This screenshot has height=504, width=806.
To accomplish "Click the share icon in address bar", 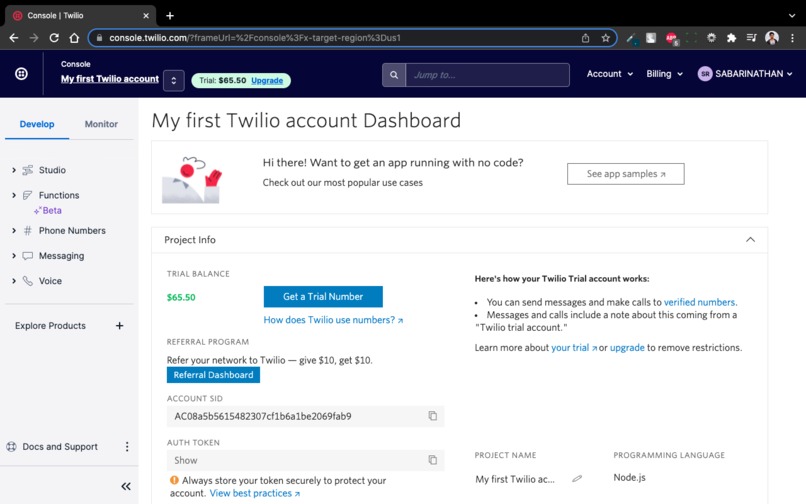I will click(x=585, y=38).
